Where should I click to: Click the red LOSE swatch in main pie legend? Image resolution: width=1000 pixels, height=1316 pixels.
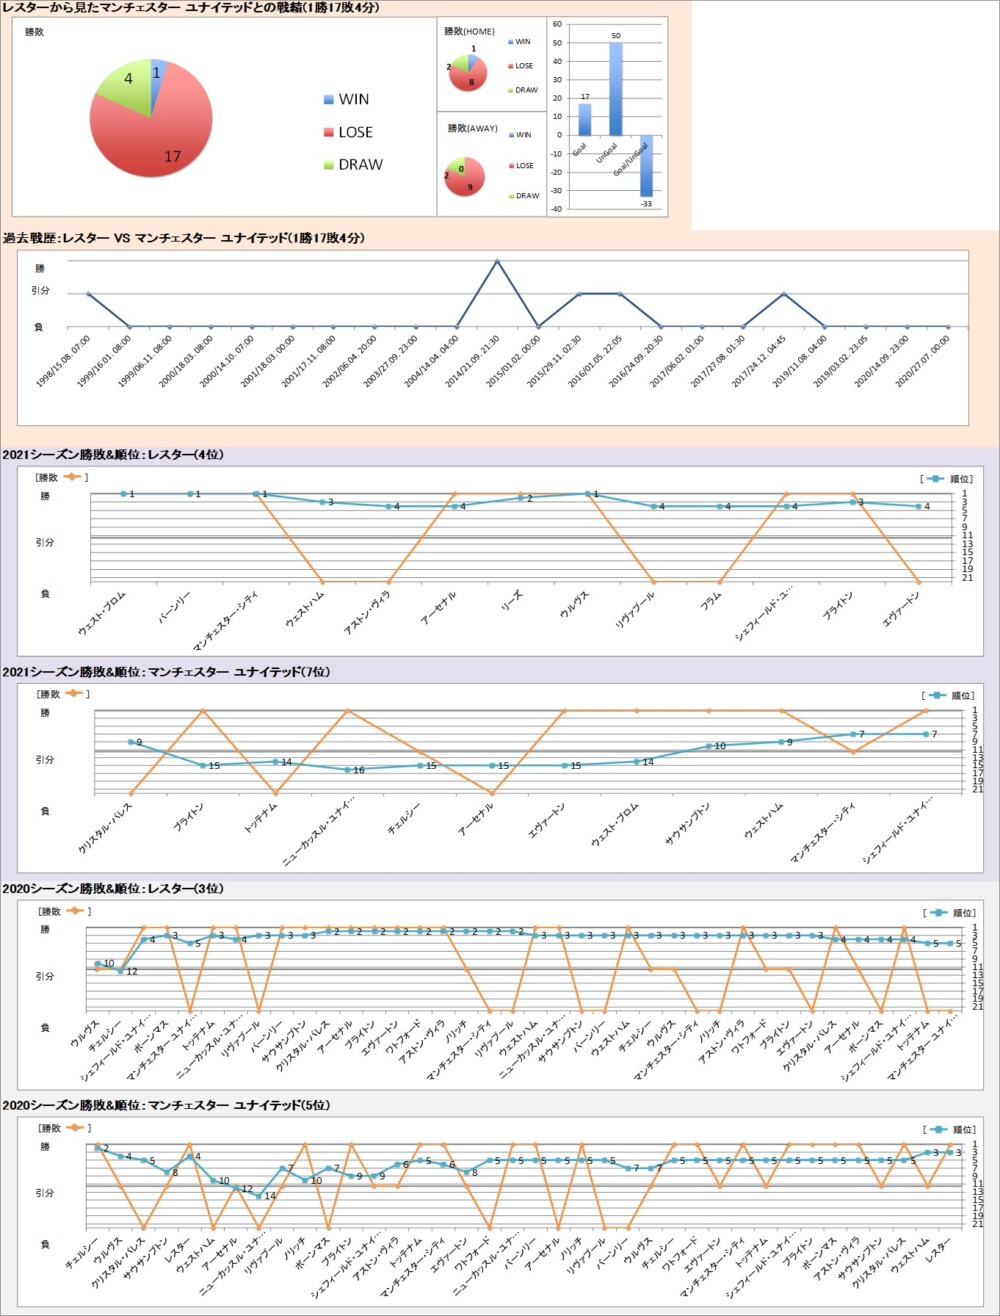click(329, 133)
